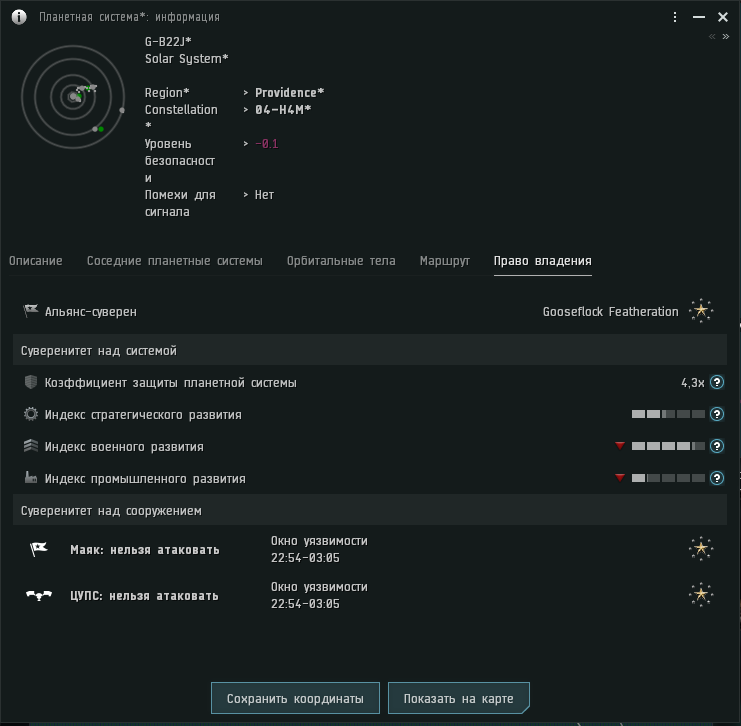
Task: Switch to Соседние планетные системы tab
Action: click(x=174, y=261)
